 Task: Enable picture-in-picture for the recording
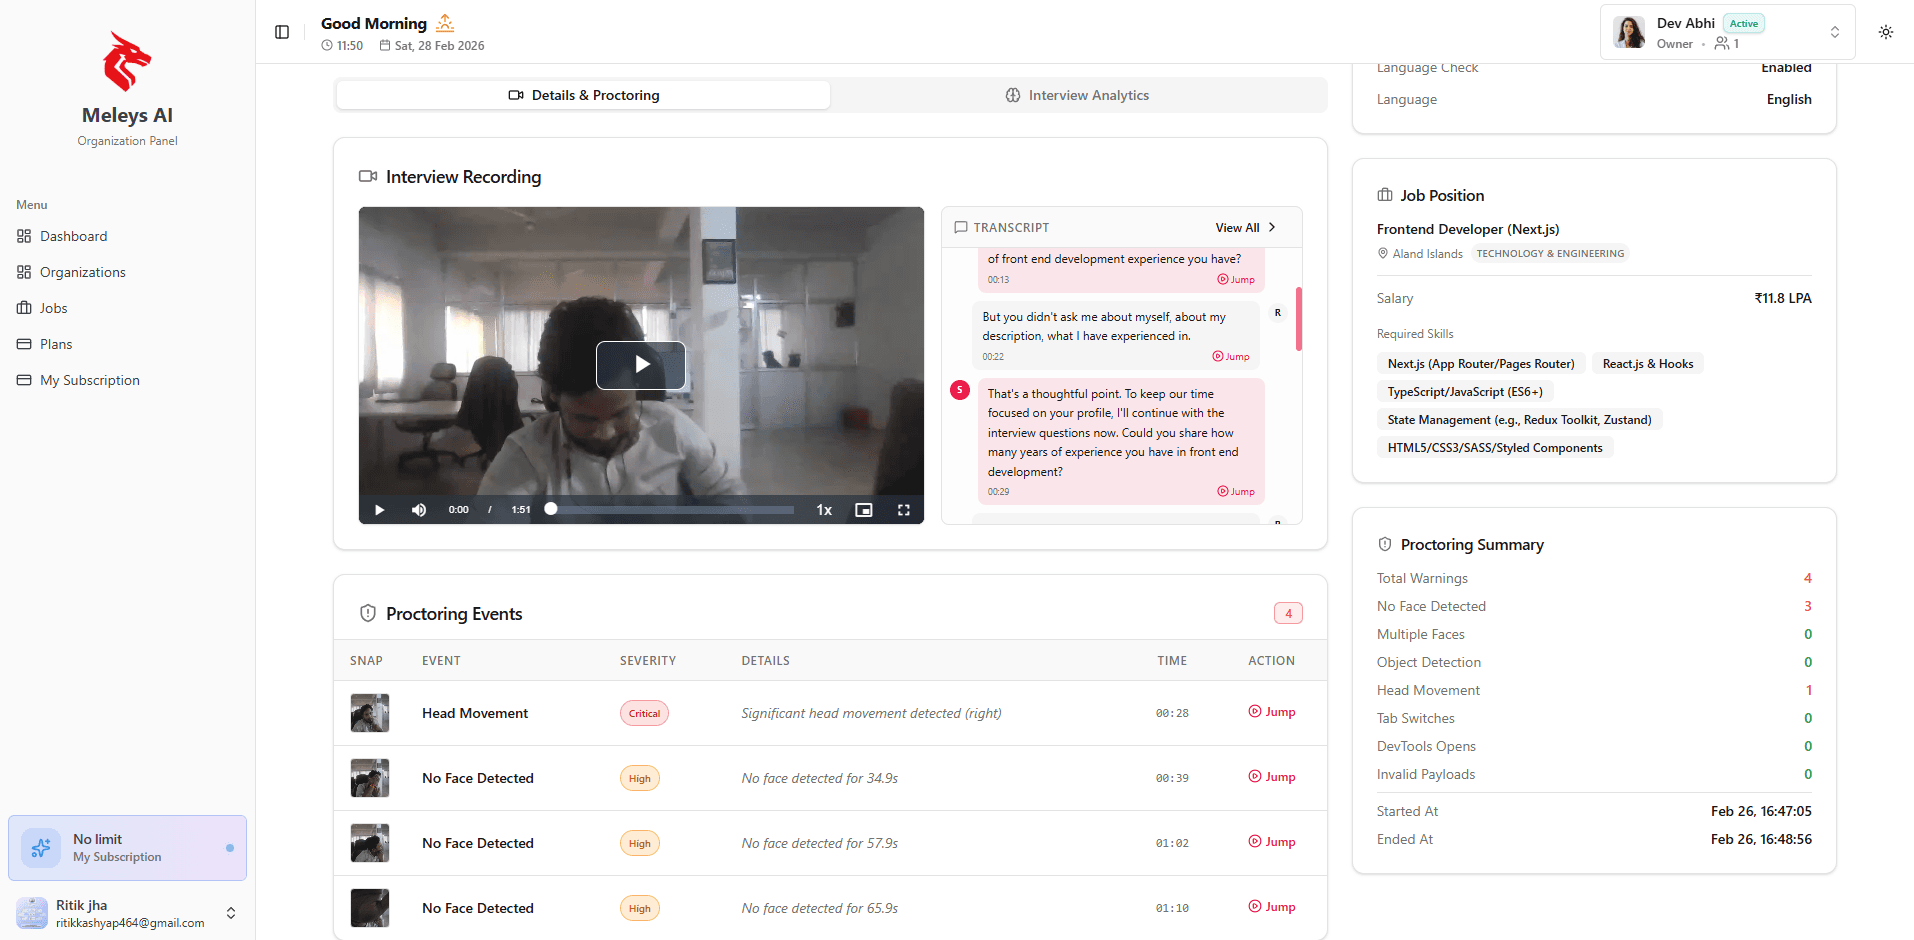(x=863, y=510)
